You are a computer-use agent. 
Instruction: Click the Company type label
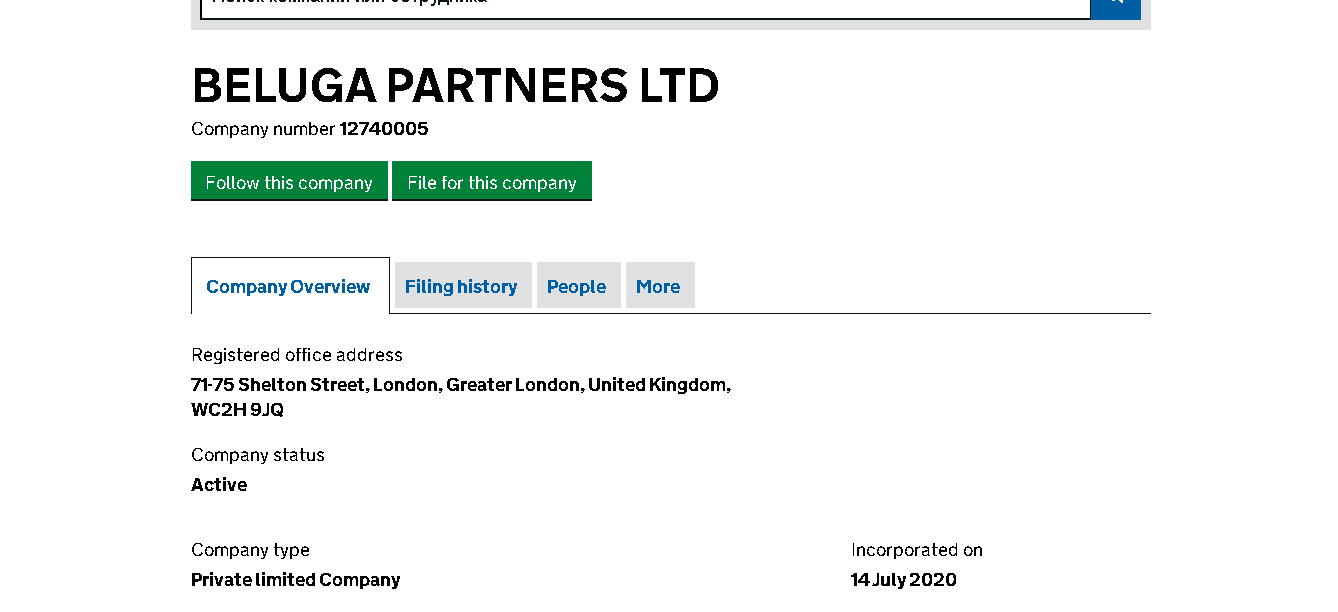coord(250,550)
